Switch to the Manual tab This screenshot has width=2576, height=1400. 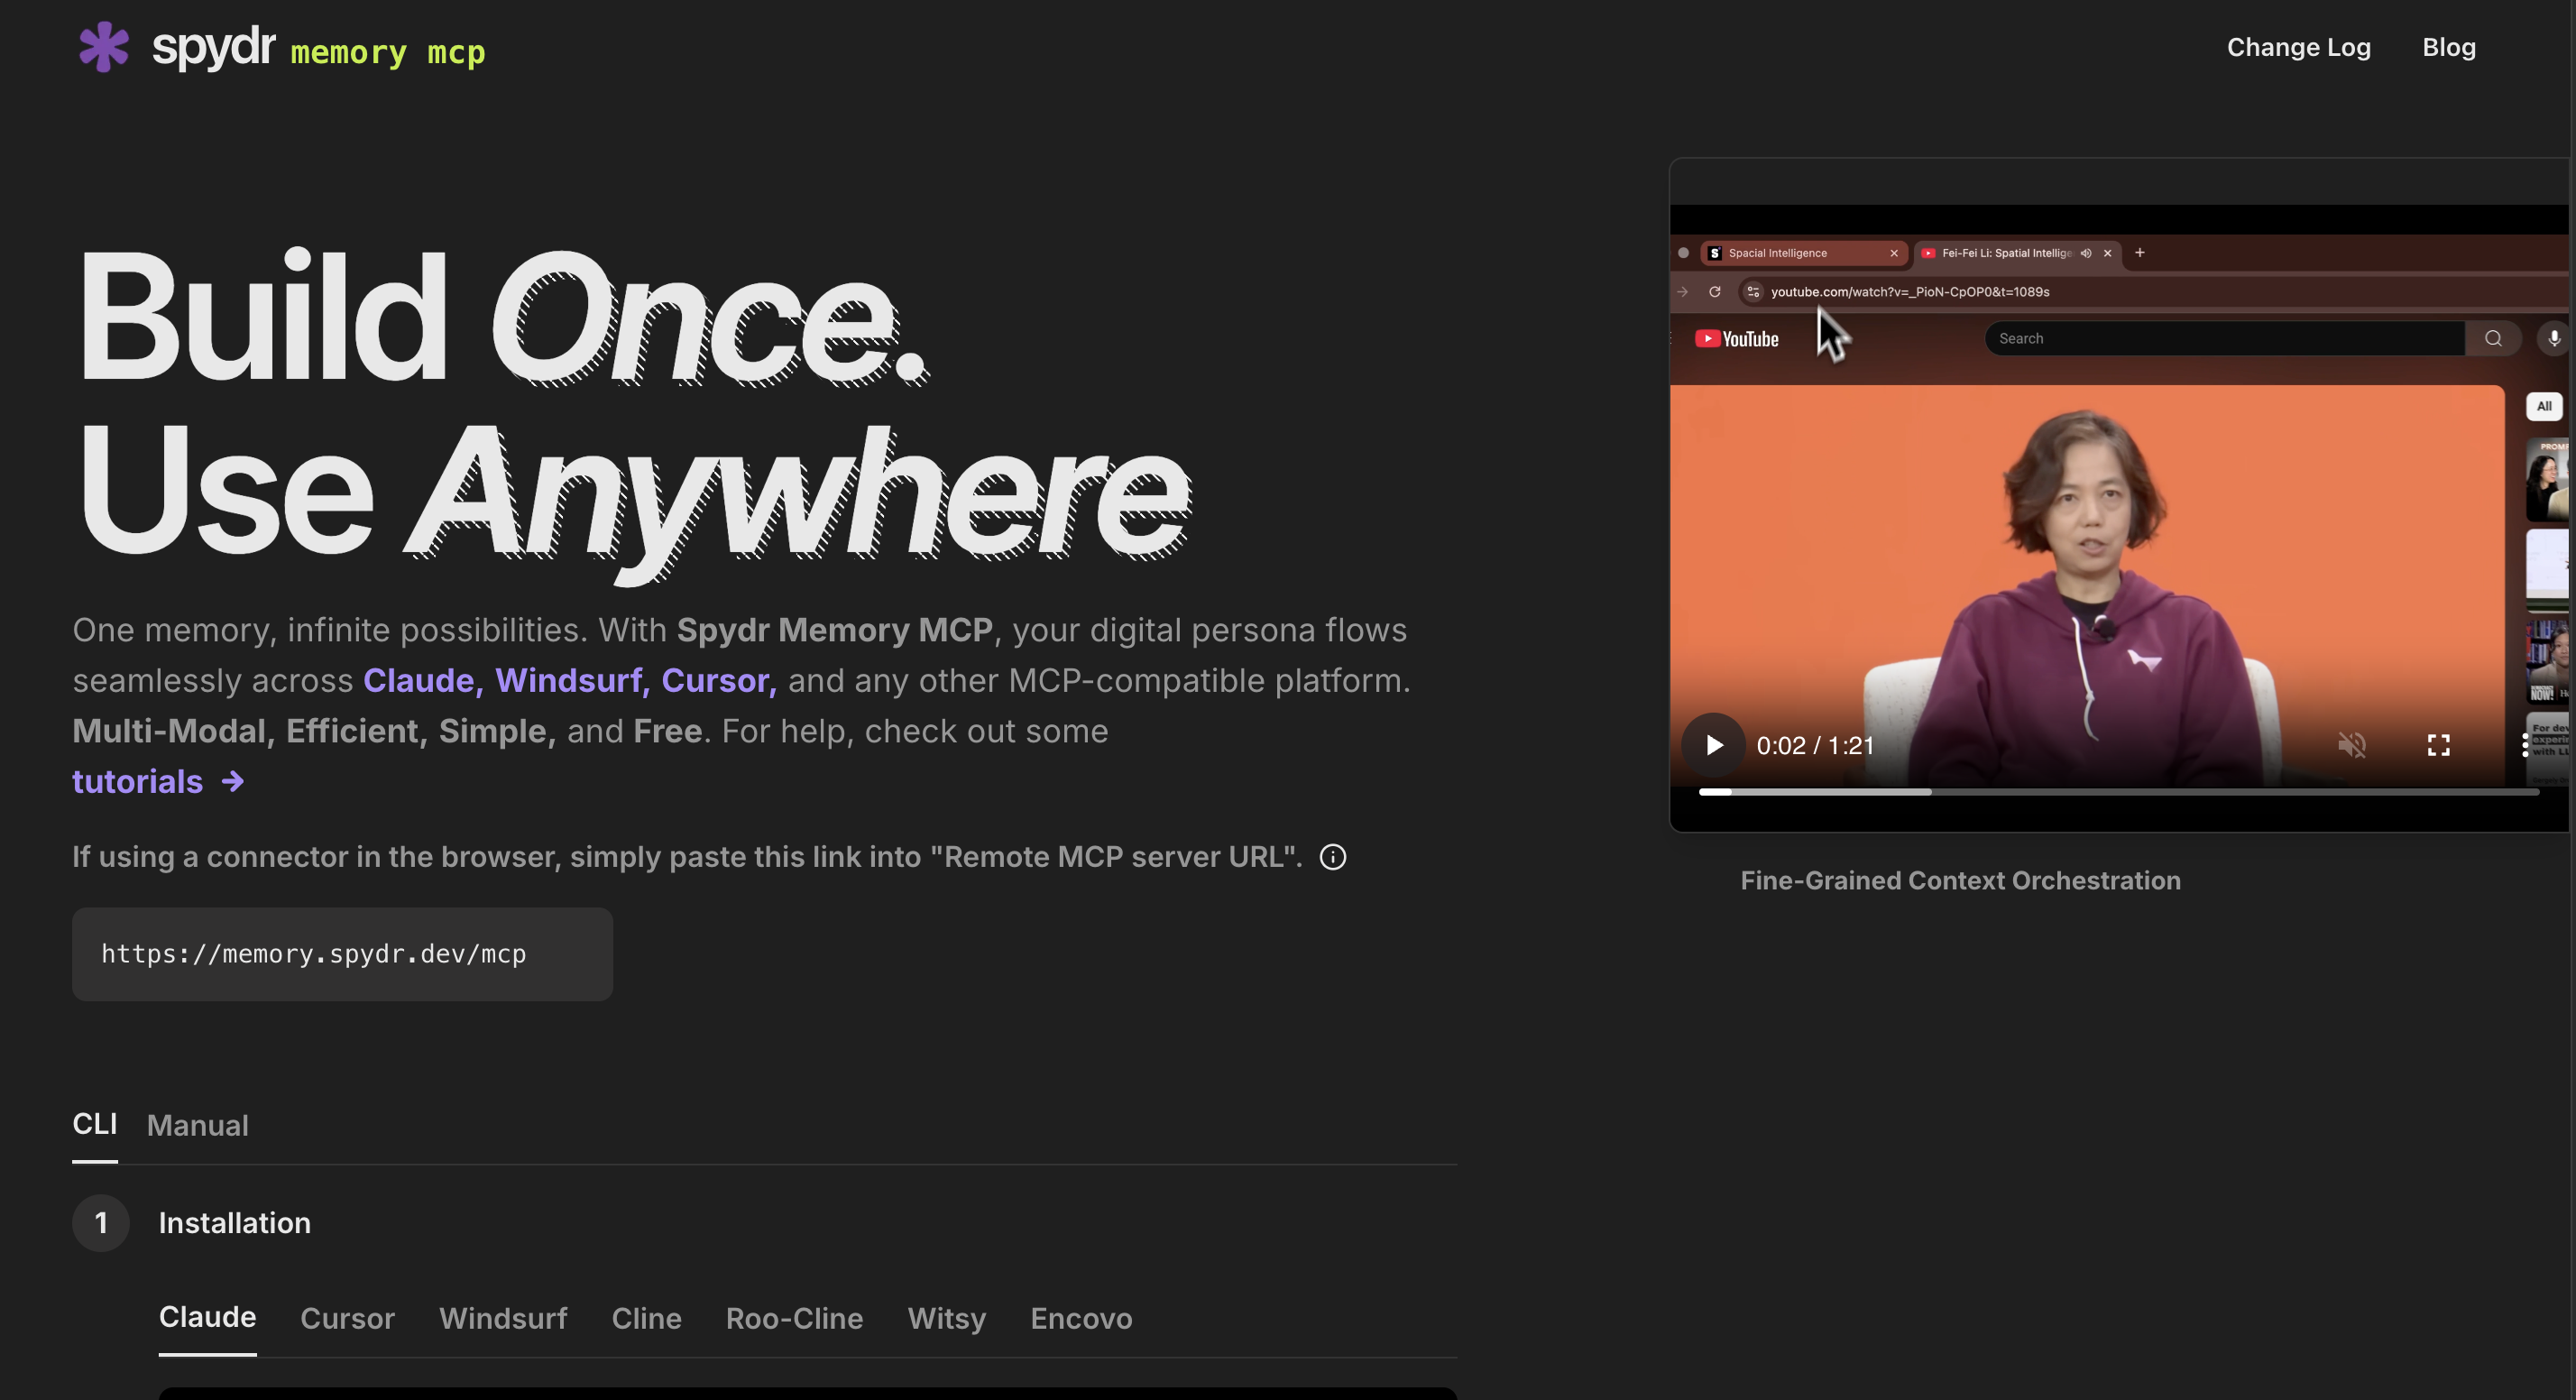(197, 1126)
